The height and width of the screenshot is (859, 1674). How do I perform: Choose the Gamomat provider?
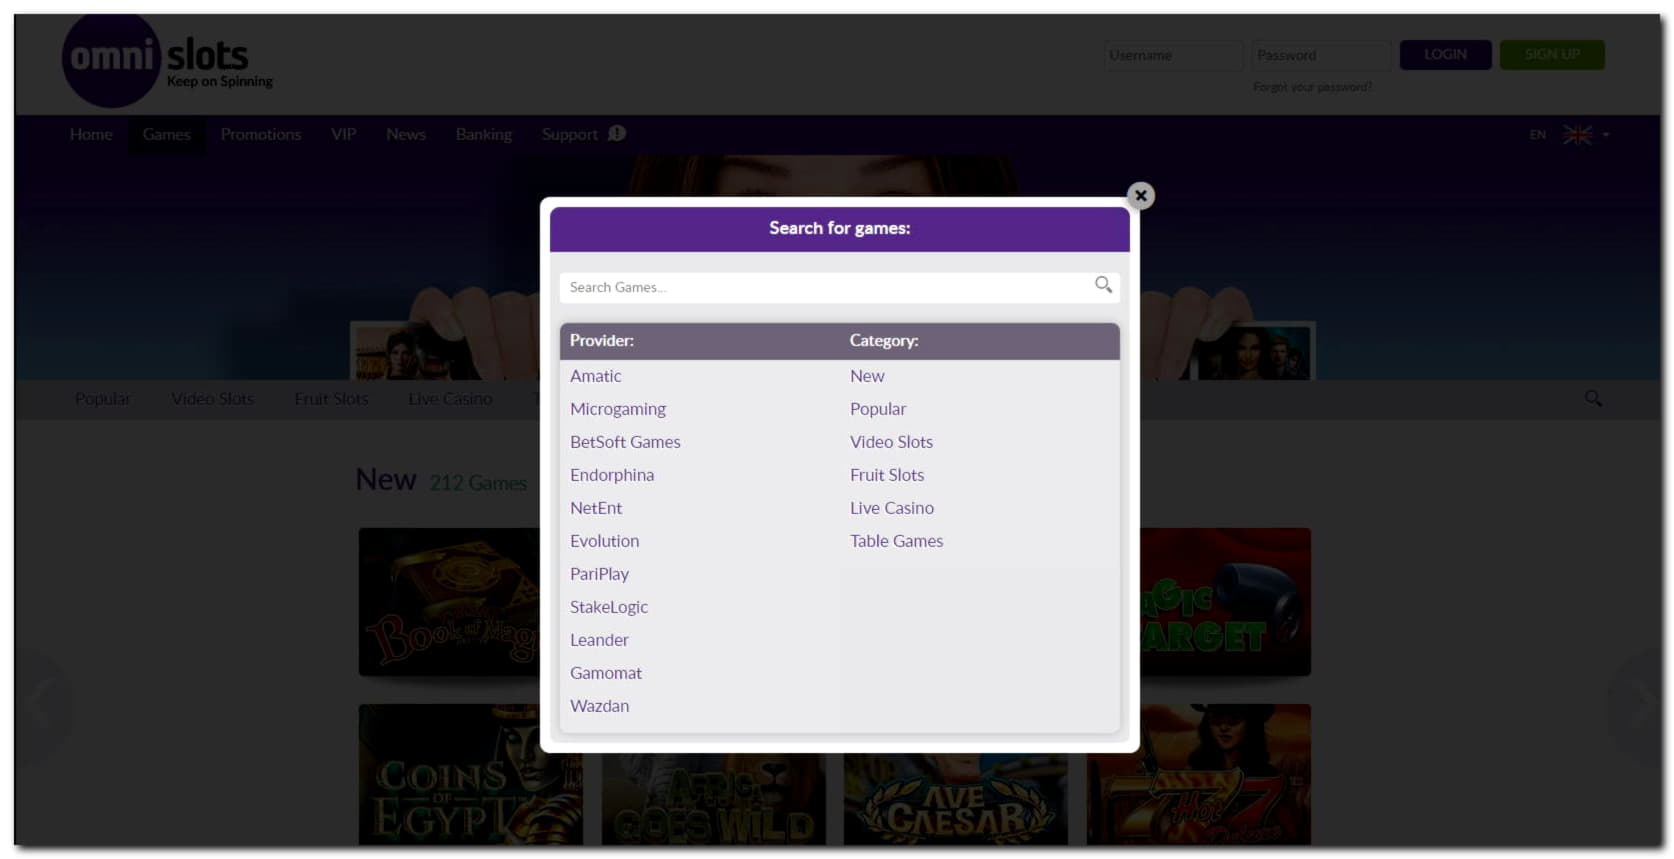[x=606, y=673]
